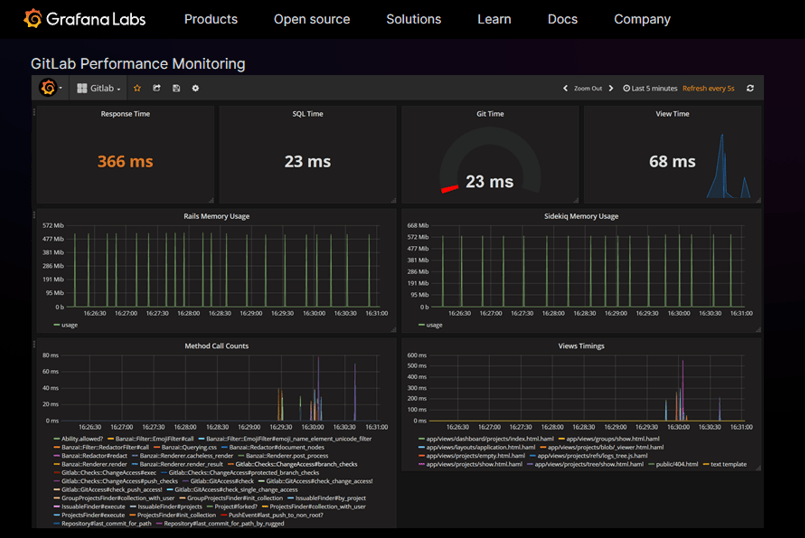
Task: Click the Docs link
Action: click(563, 20)
